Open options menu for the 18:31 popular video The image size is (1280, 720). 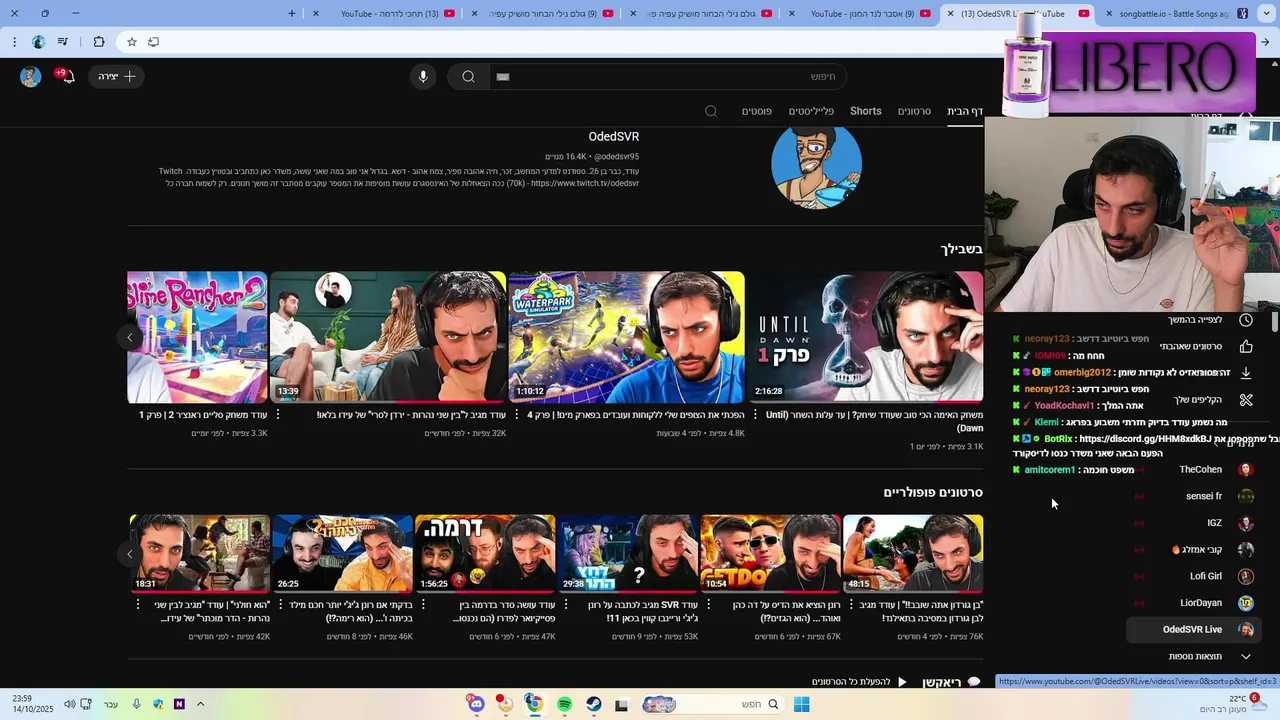point(137,604)
